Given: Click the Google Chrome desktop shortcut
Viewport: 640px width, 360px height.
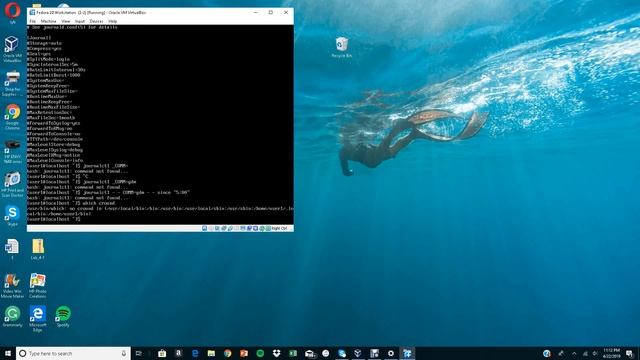Looking at the screenshot, I should click(x=12, y=117).
